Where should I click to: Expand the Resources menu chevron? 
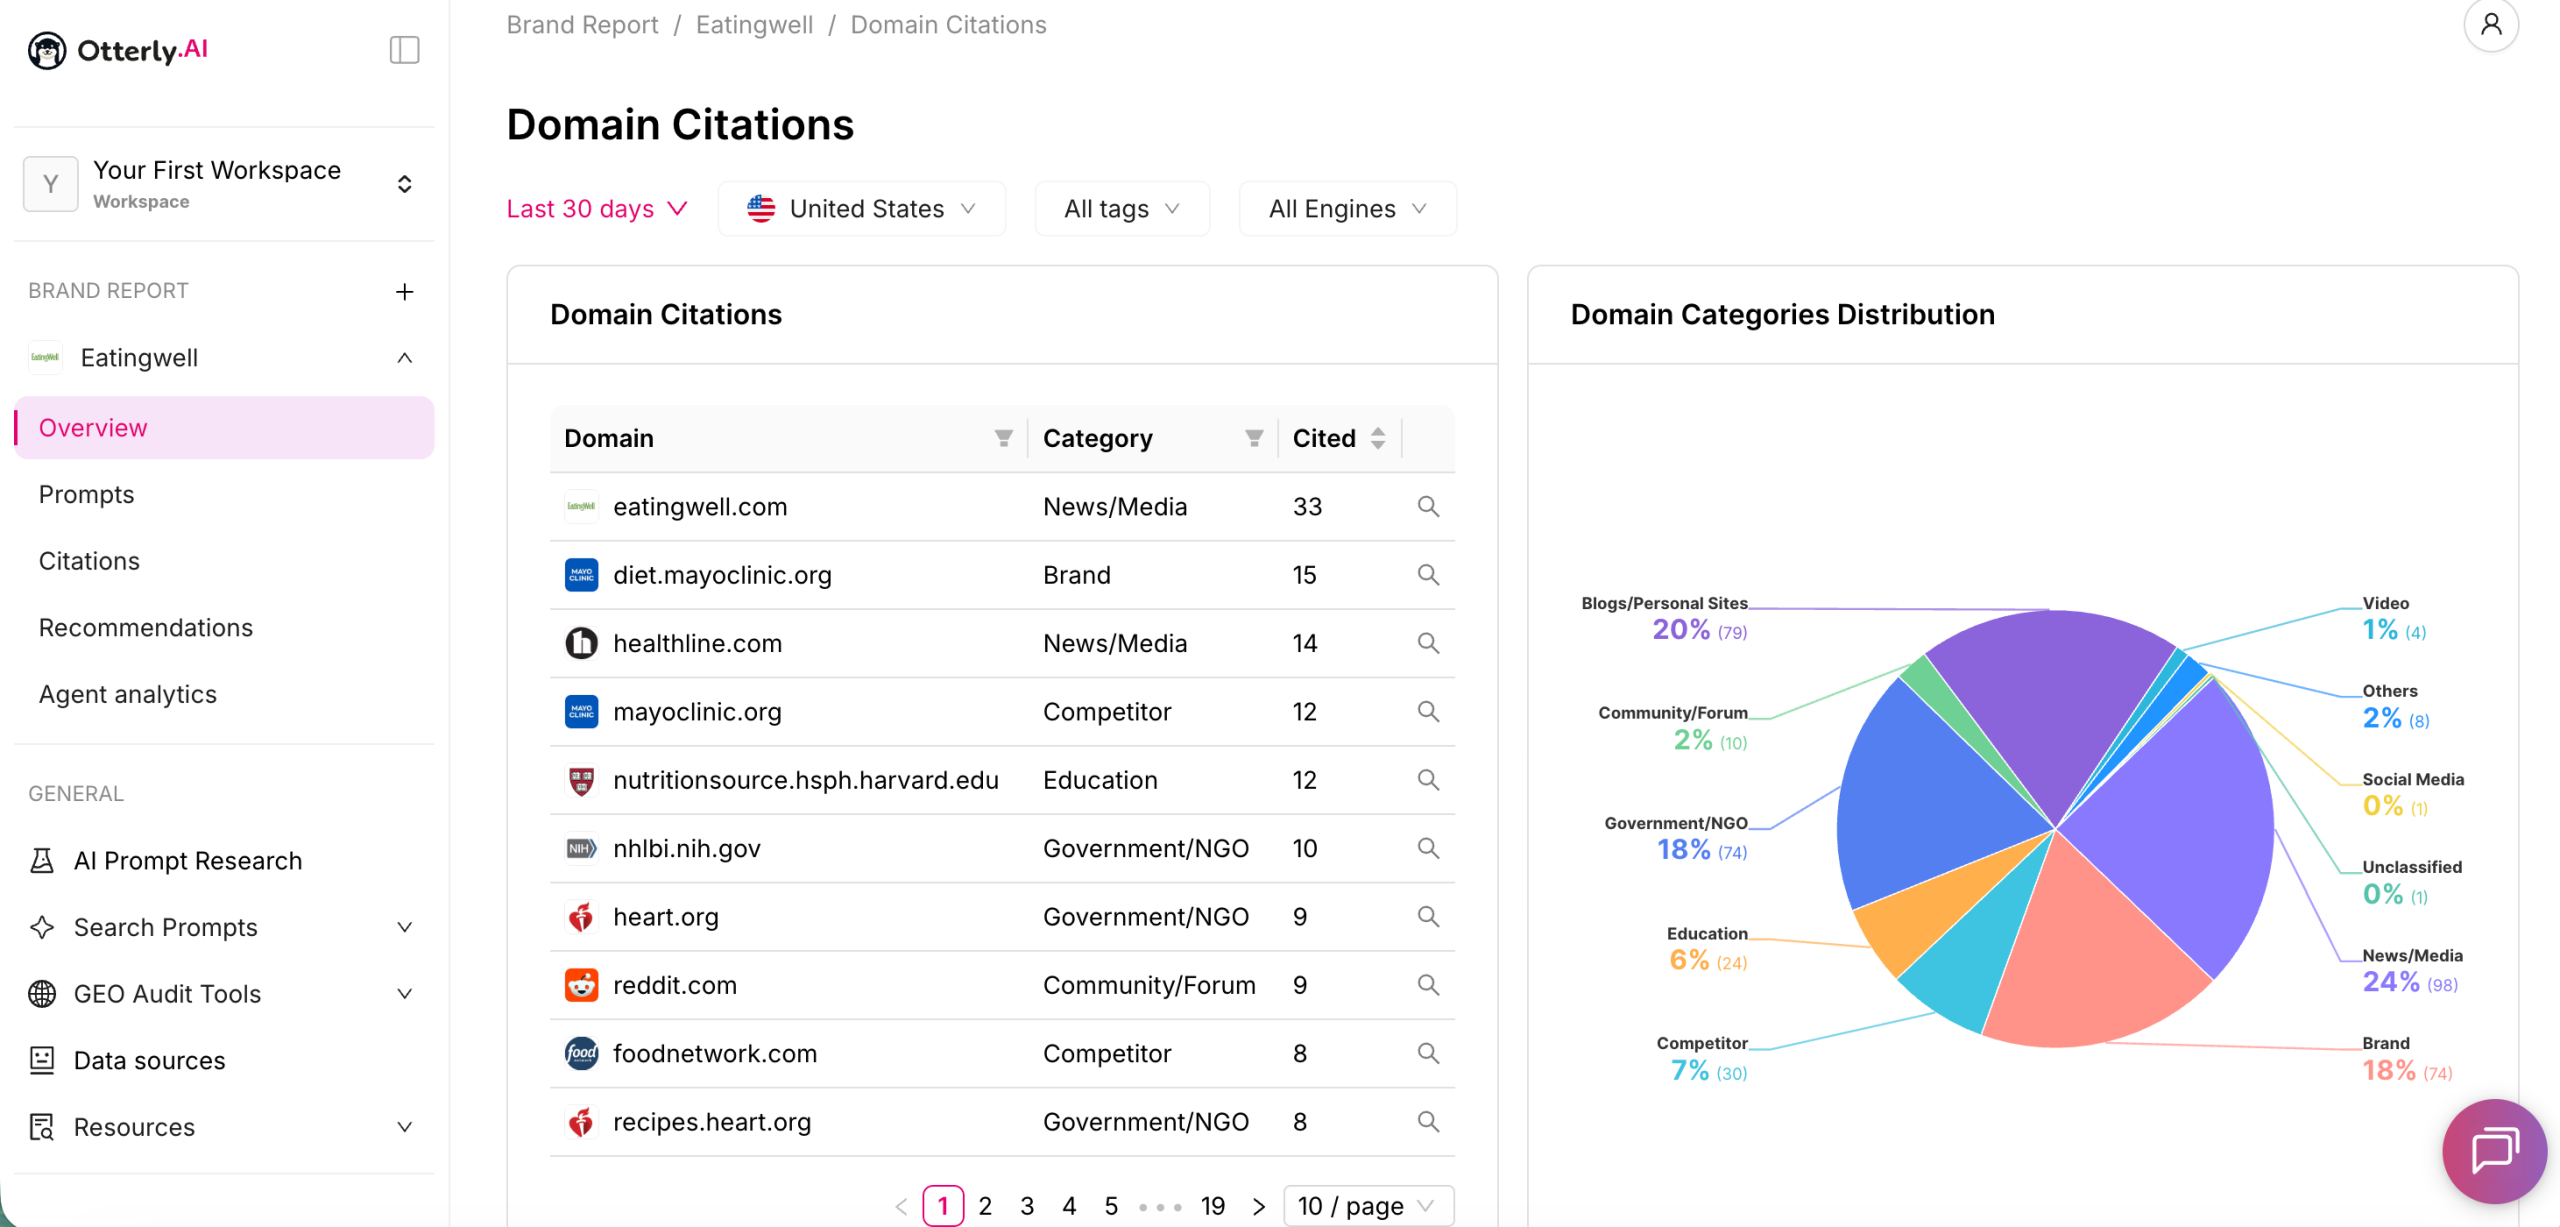404,1127
